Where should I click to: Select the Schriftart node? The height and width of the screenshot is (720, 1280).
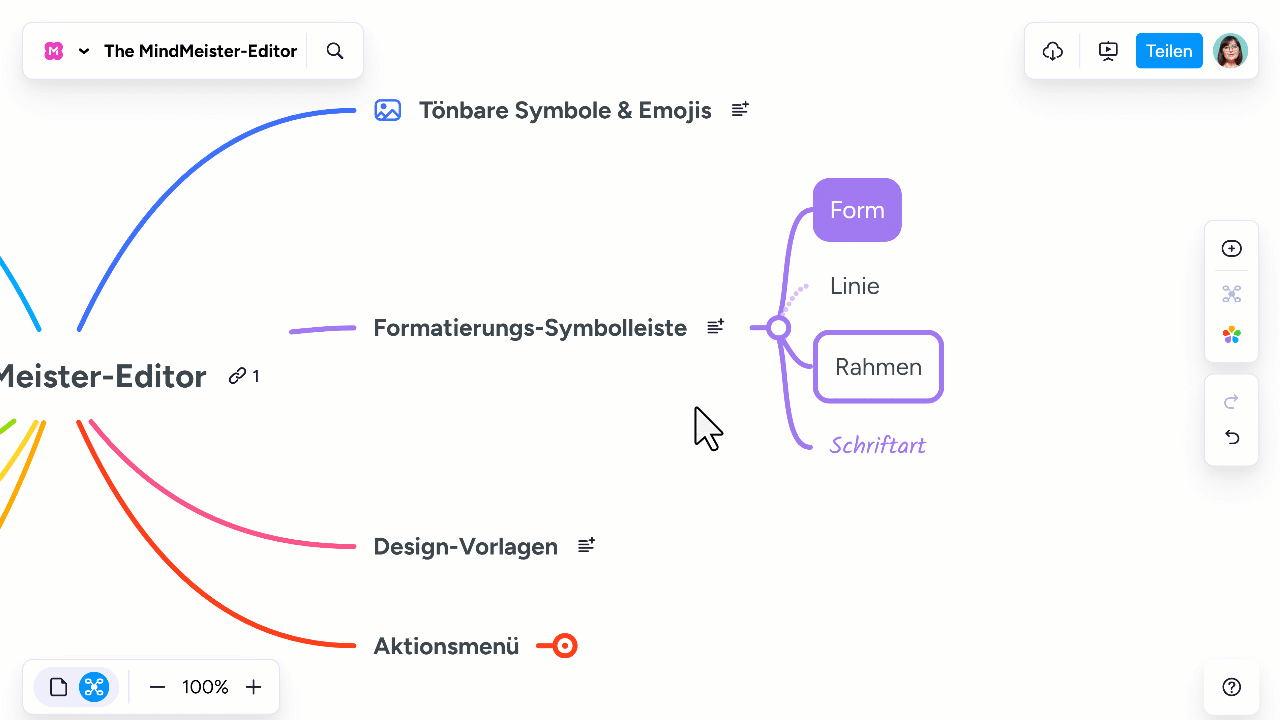(878, 445)
